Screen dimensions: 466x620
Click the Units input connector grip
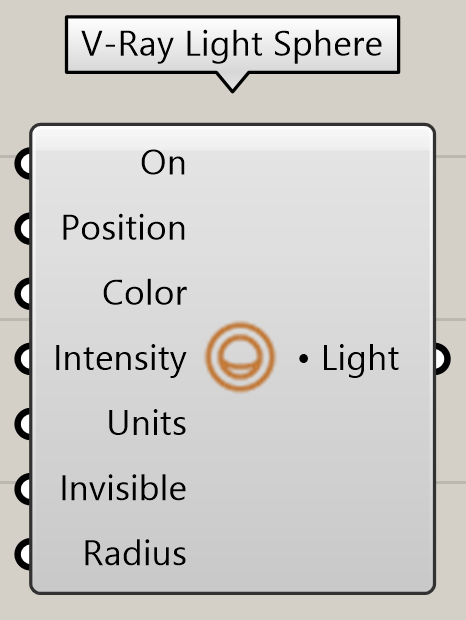(23, 423)
